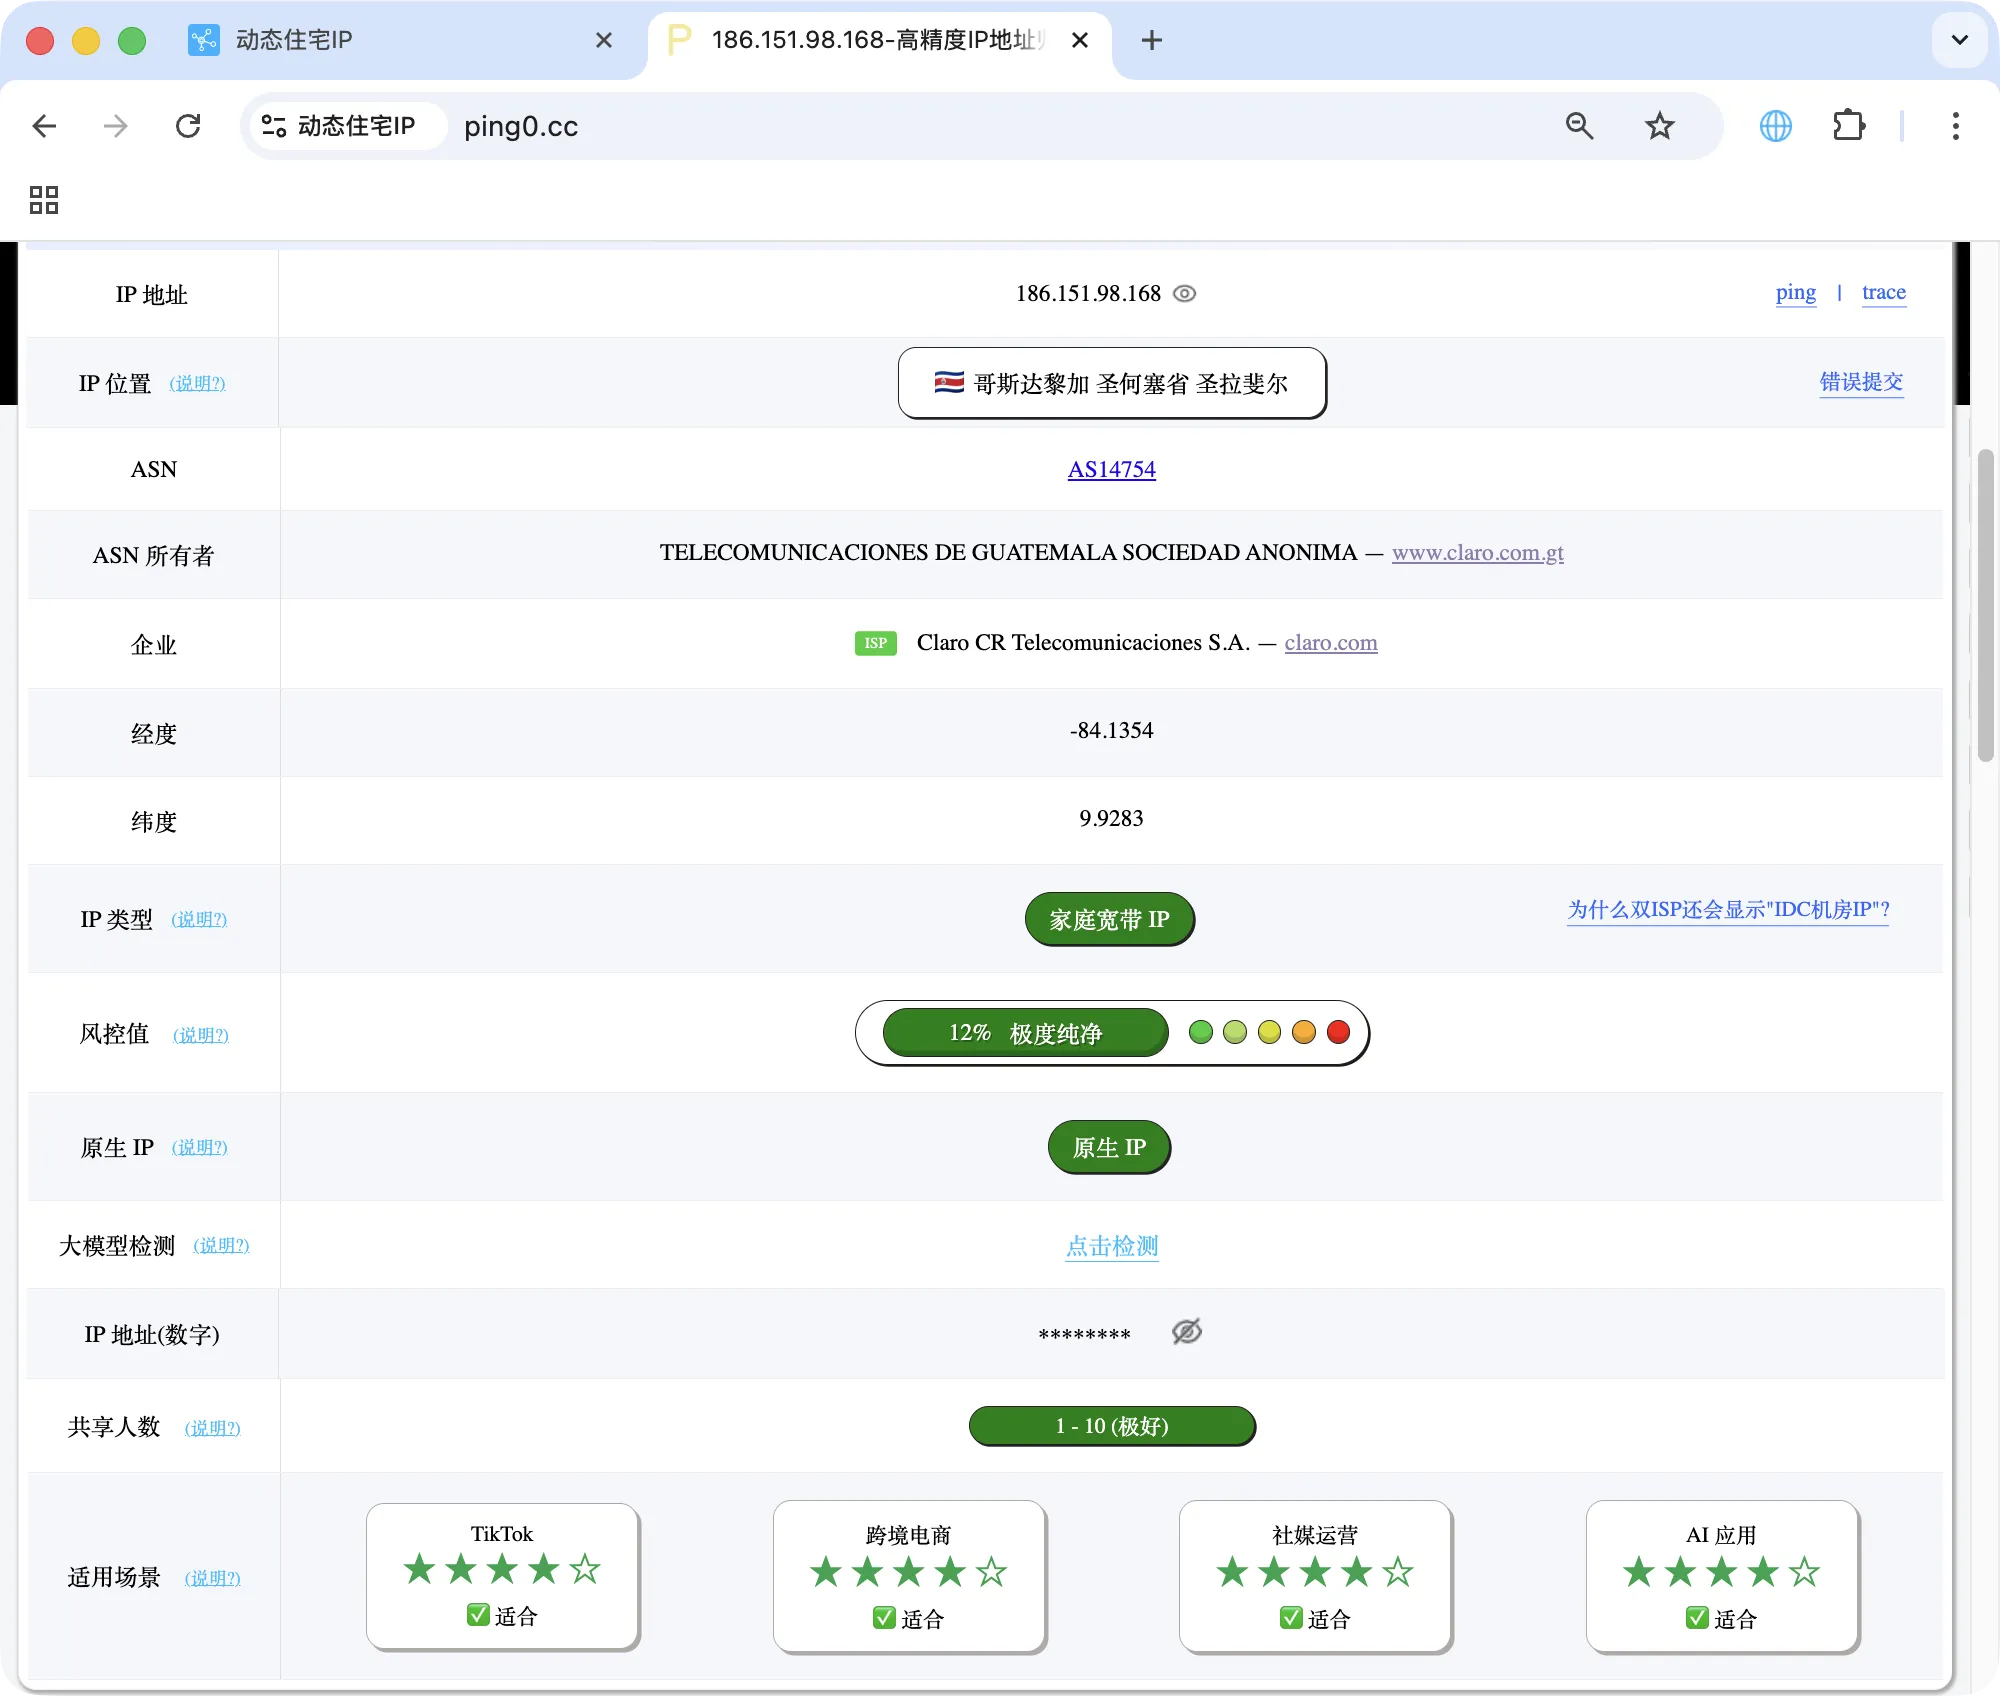The image size is (2000, 1696).
Task: Open the extensions puzzle icon
Action: coord(1849,126)
